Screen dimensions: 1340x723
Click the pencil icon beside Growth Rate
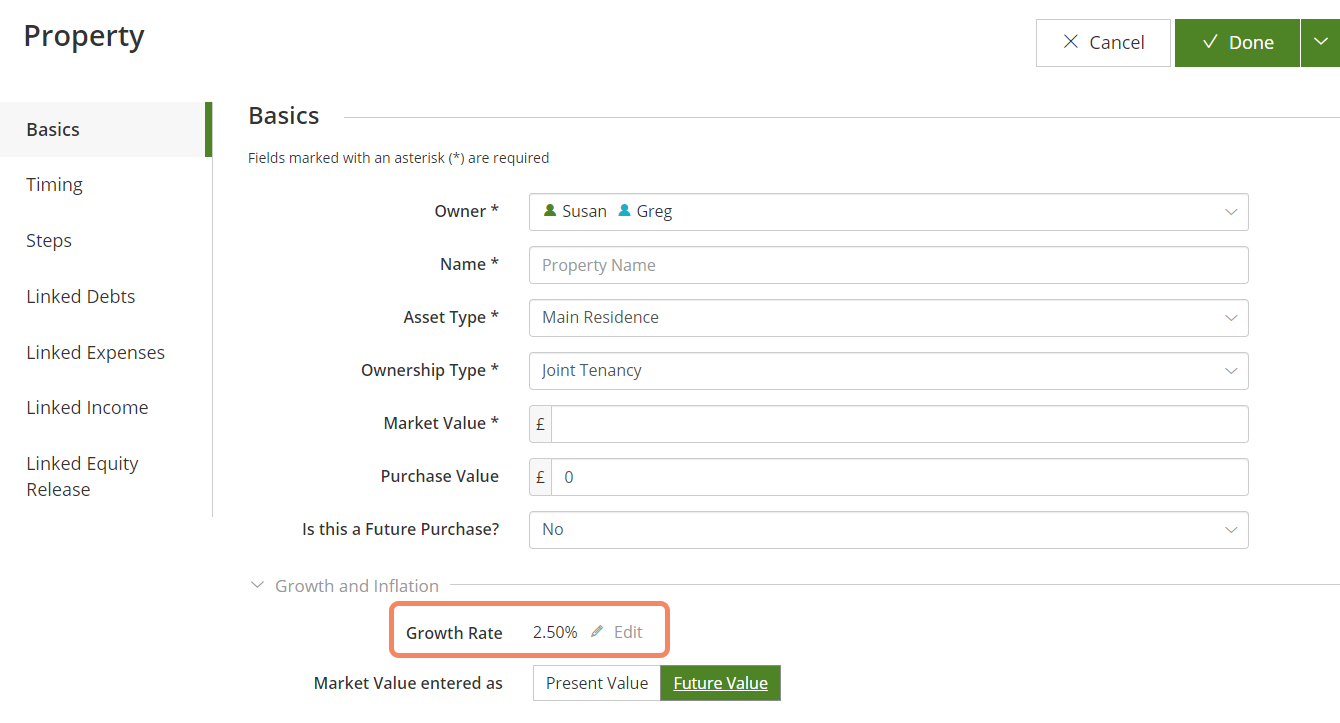(x=597, y=632)
